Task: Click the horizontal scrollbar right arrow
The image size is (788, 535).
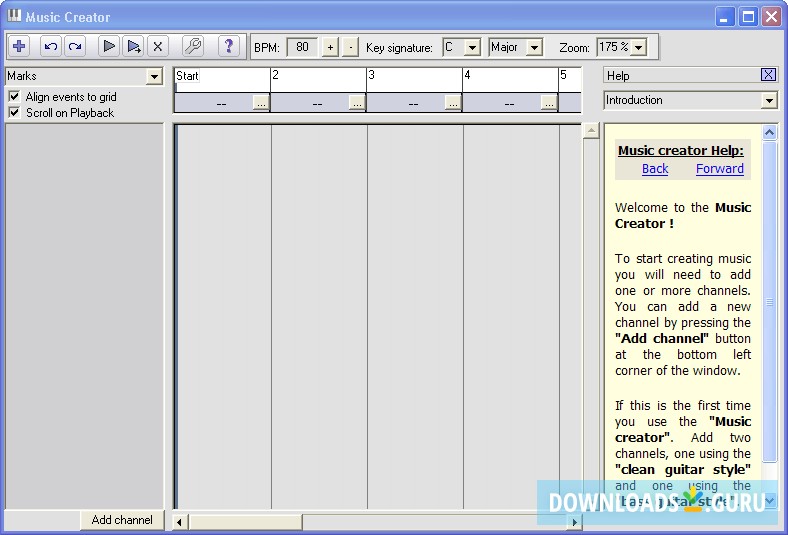Action: pyautogui.click(x=574, y=522)
